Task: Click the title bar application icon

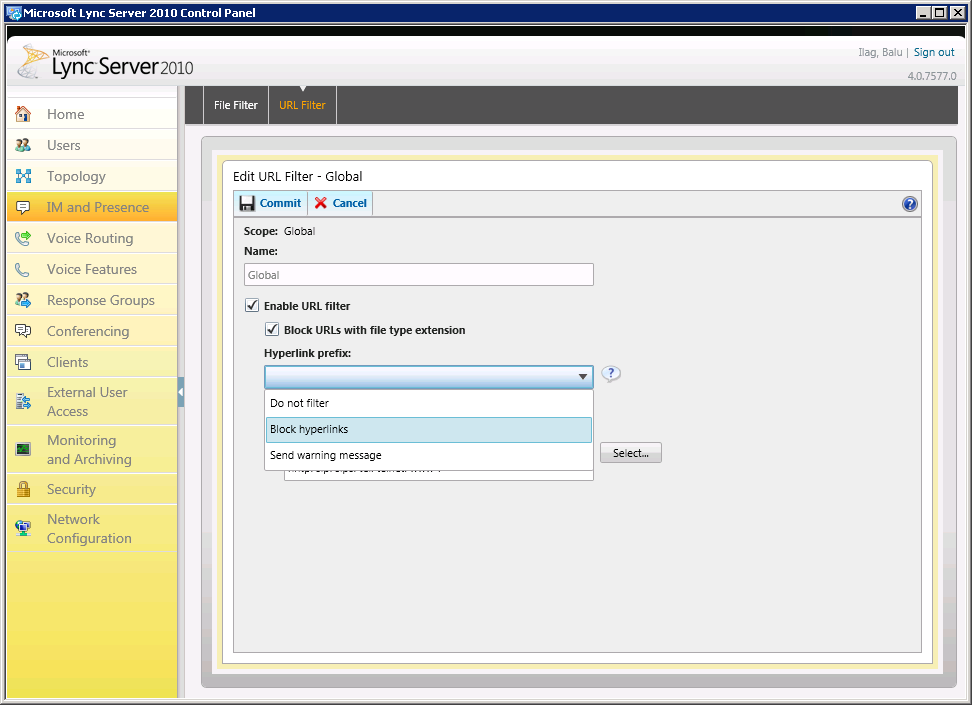Action: coord(13,13)
